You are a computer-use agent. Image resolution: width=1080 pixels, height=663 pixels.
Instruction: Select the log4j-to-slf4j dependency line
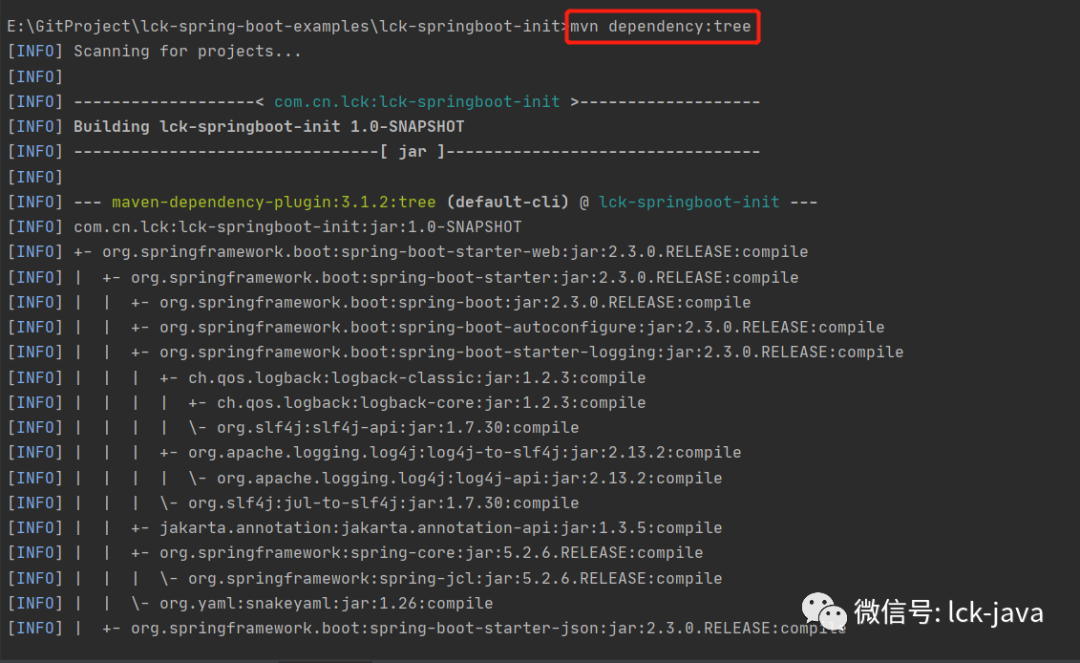(440, 452)
